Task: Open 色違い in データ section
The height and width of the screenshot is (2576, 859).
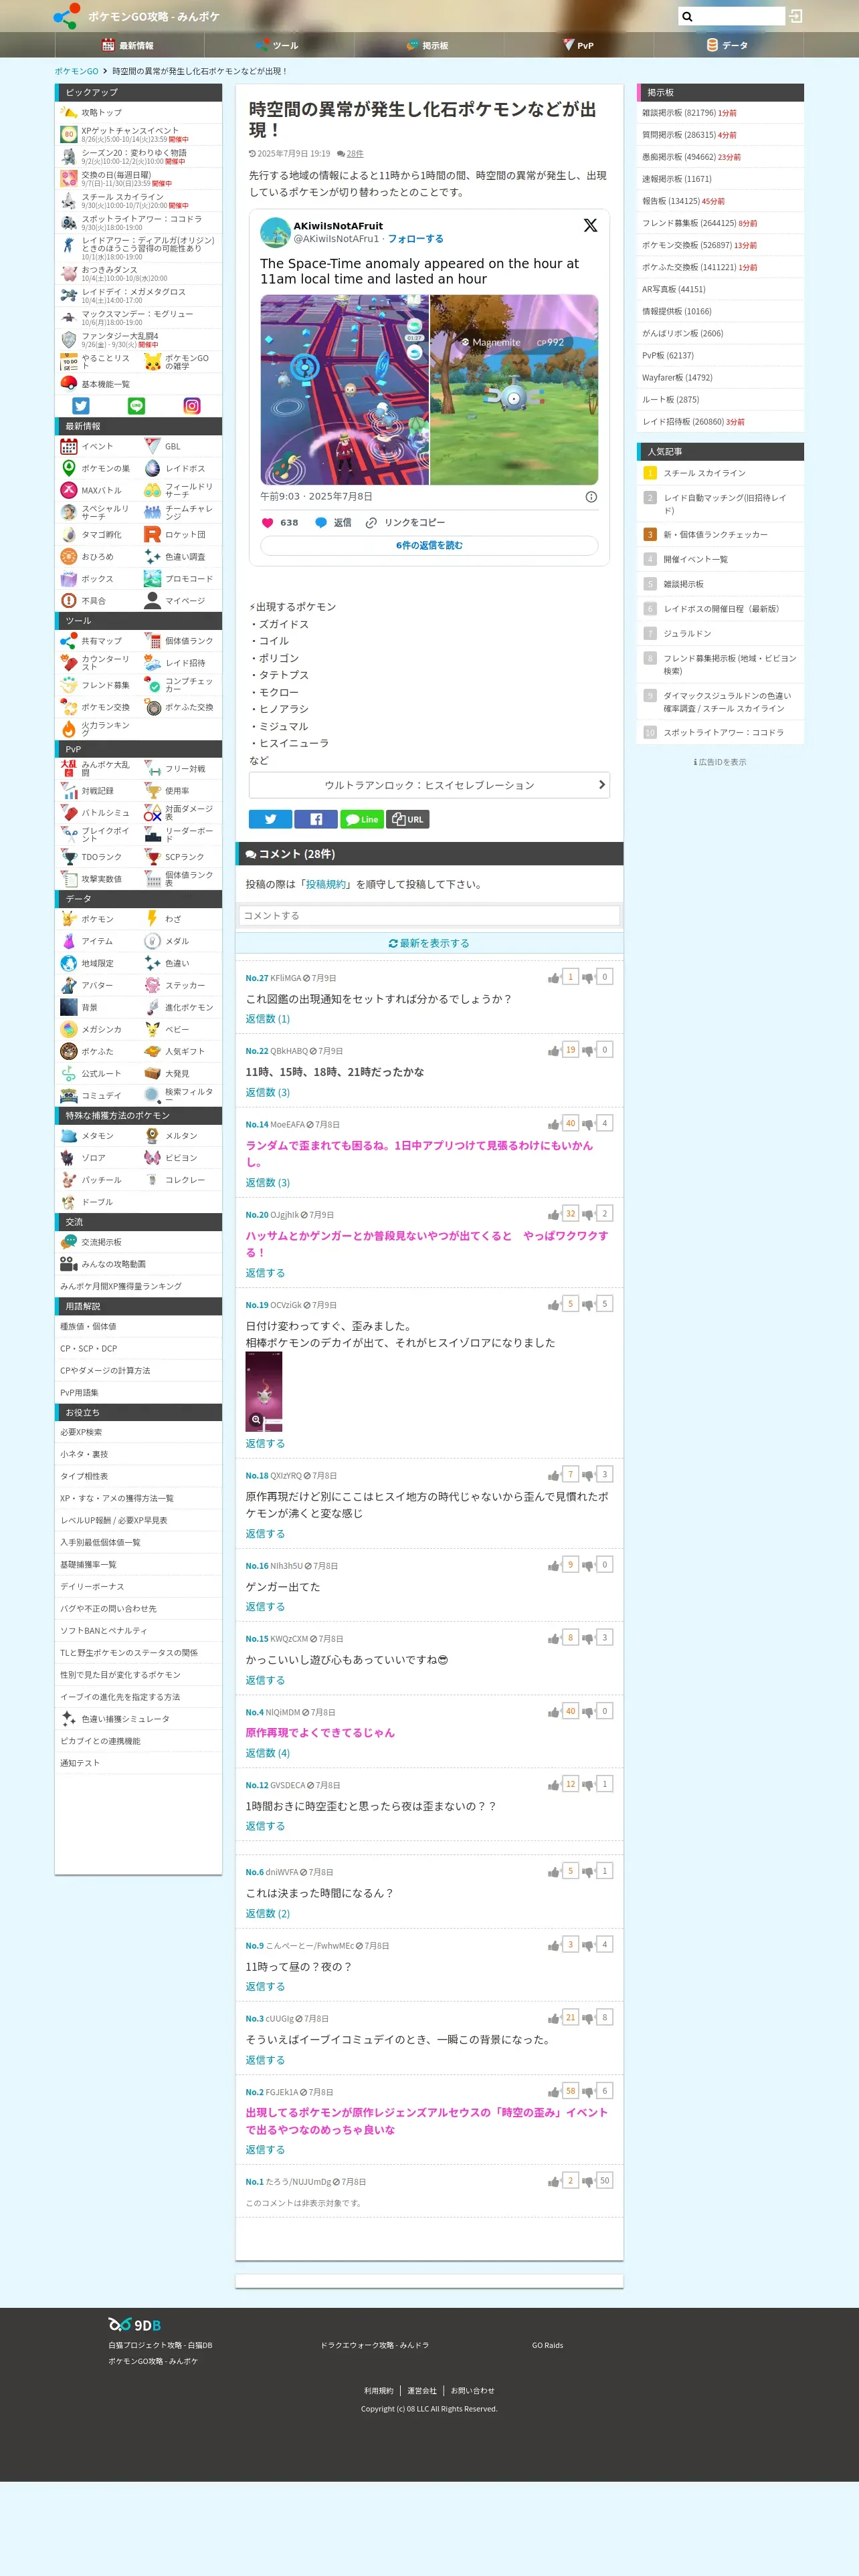Action: 180,963
